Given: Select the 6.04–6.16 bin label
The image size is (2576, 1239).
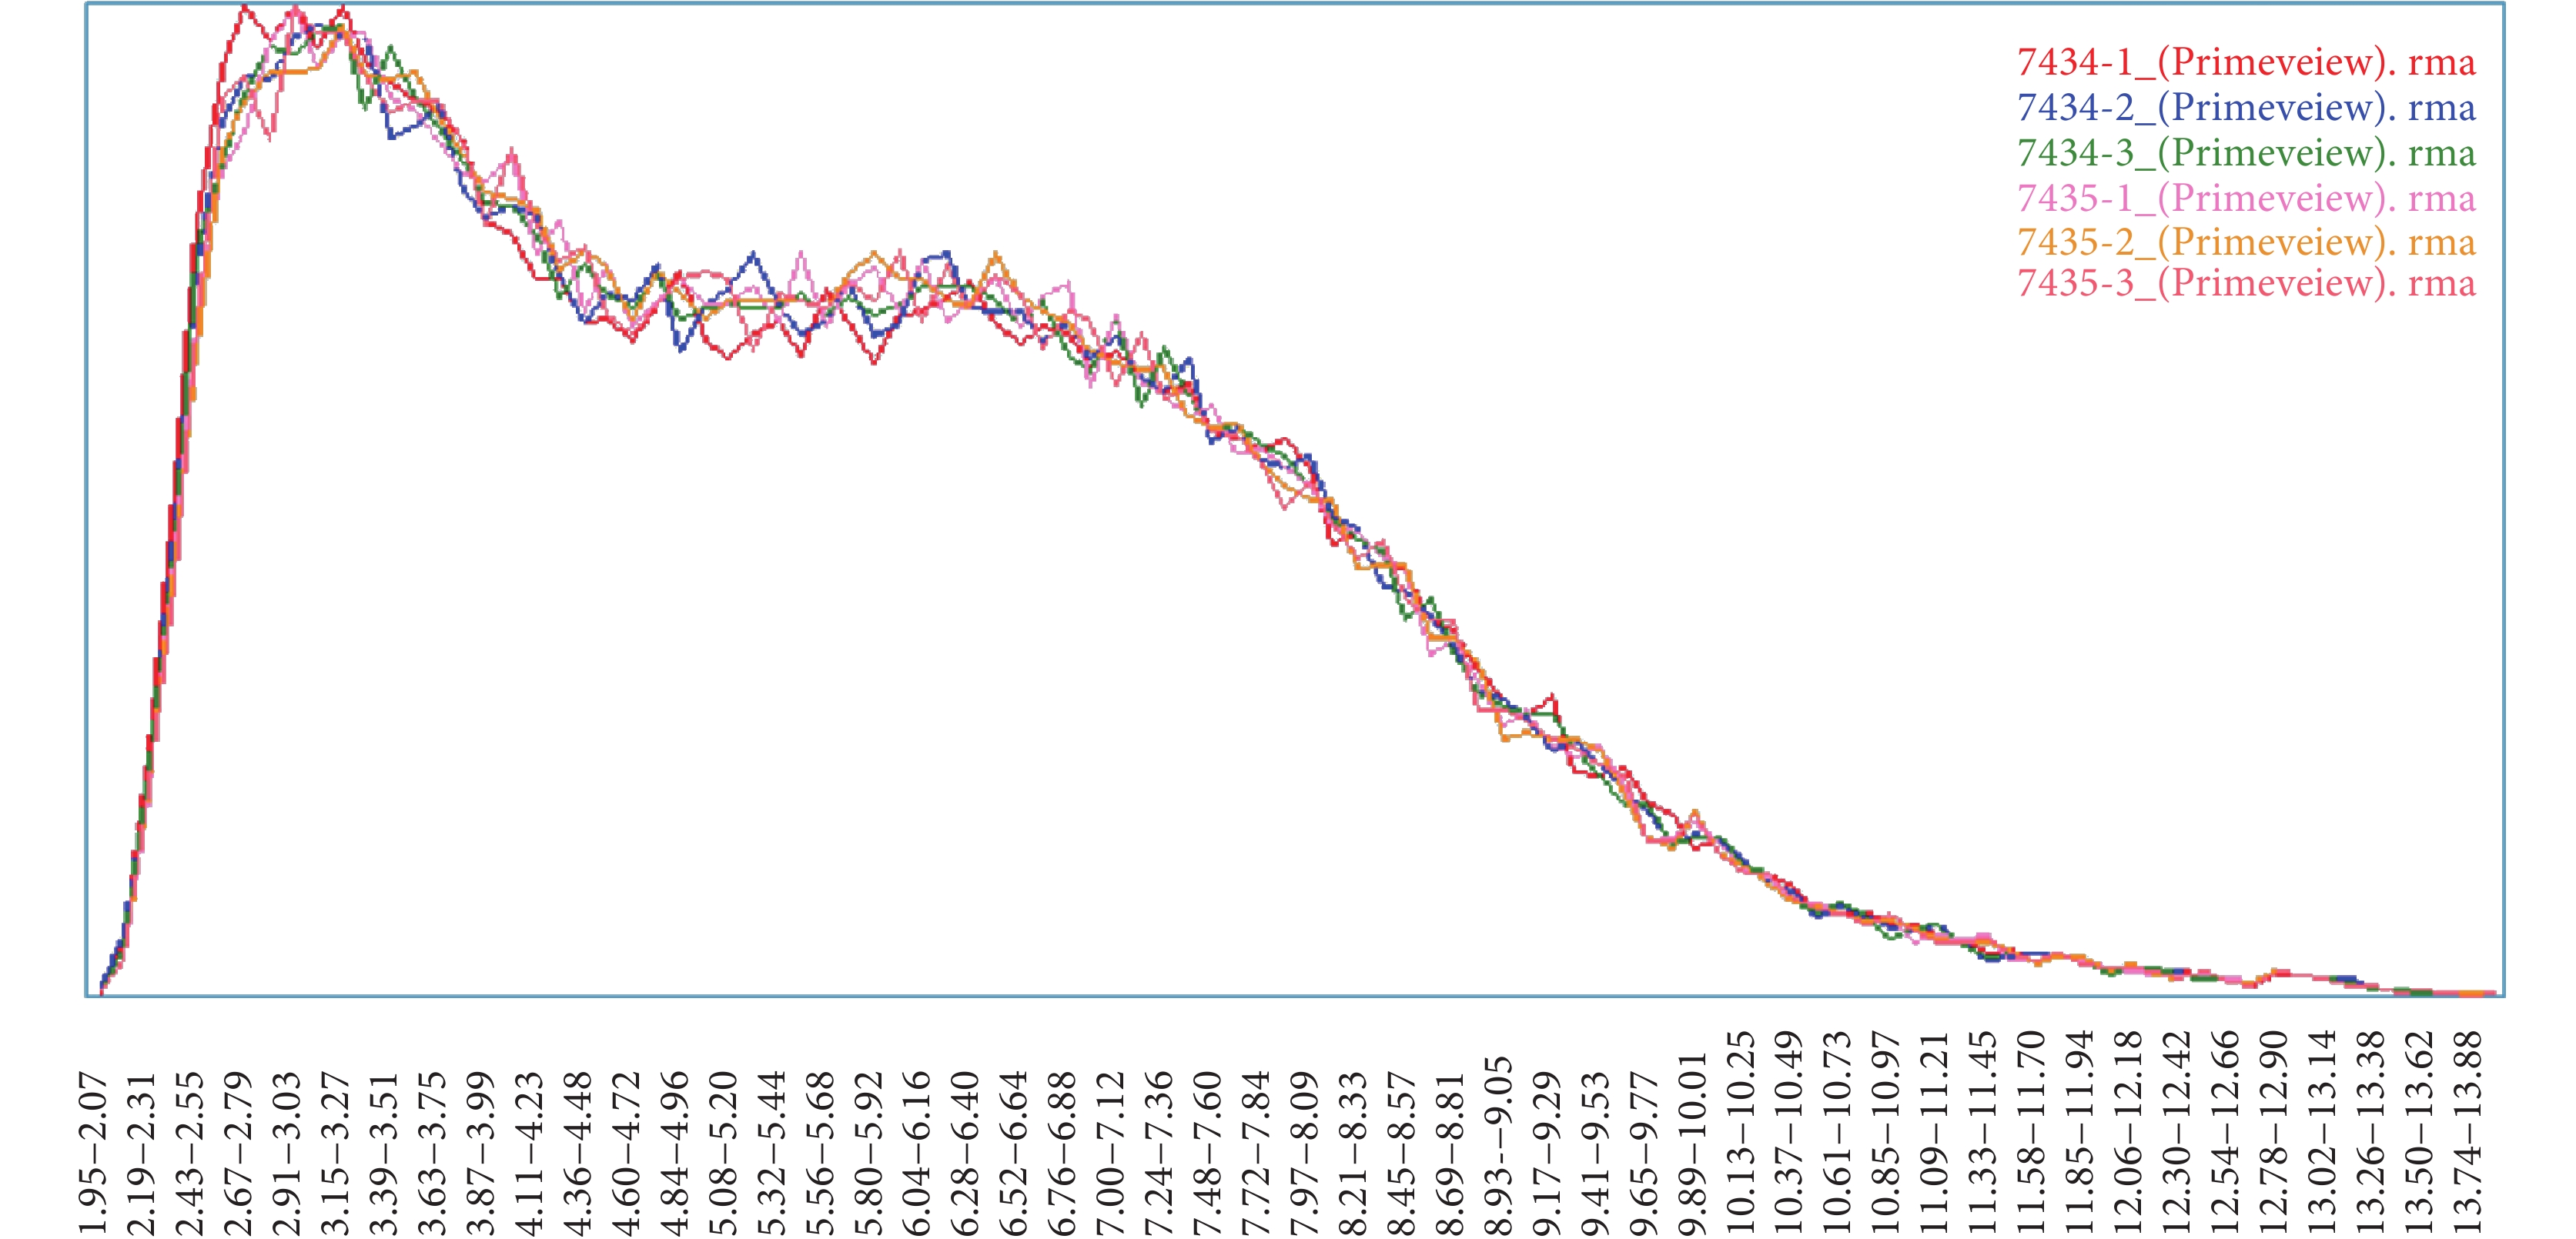Looking at the screenshot, I should [x=917, y=1152].
